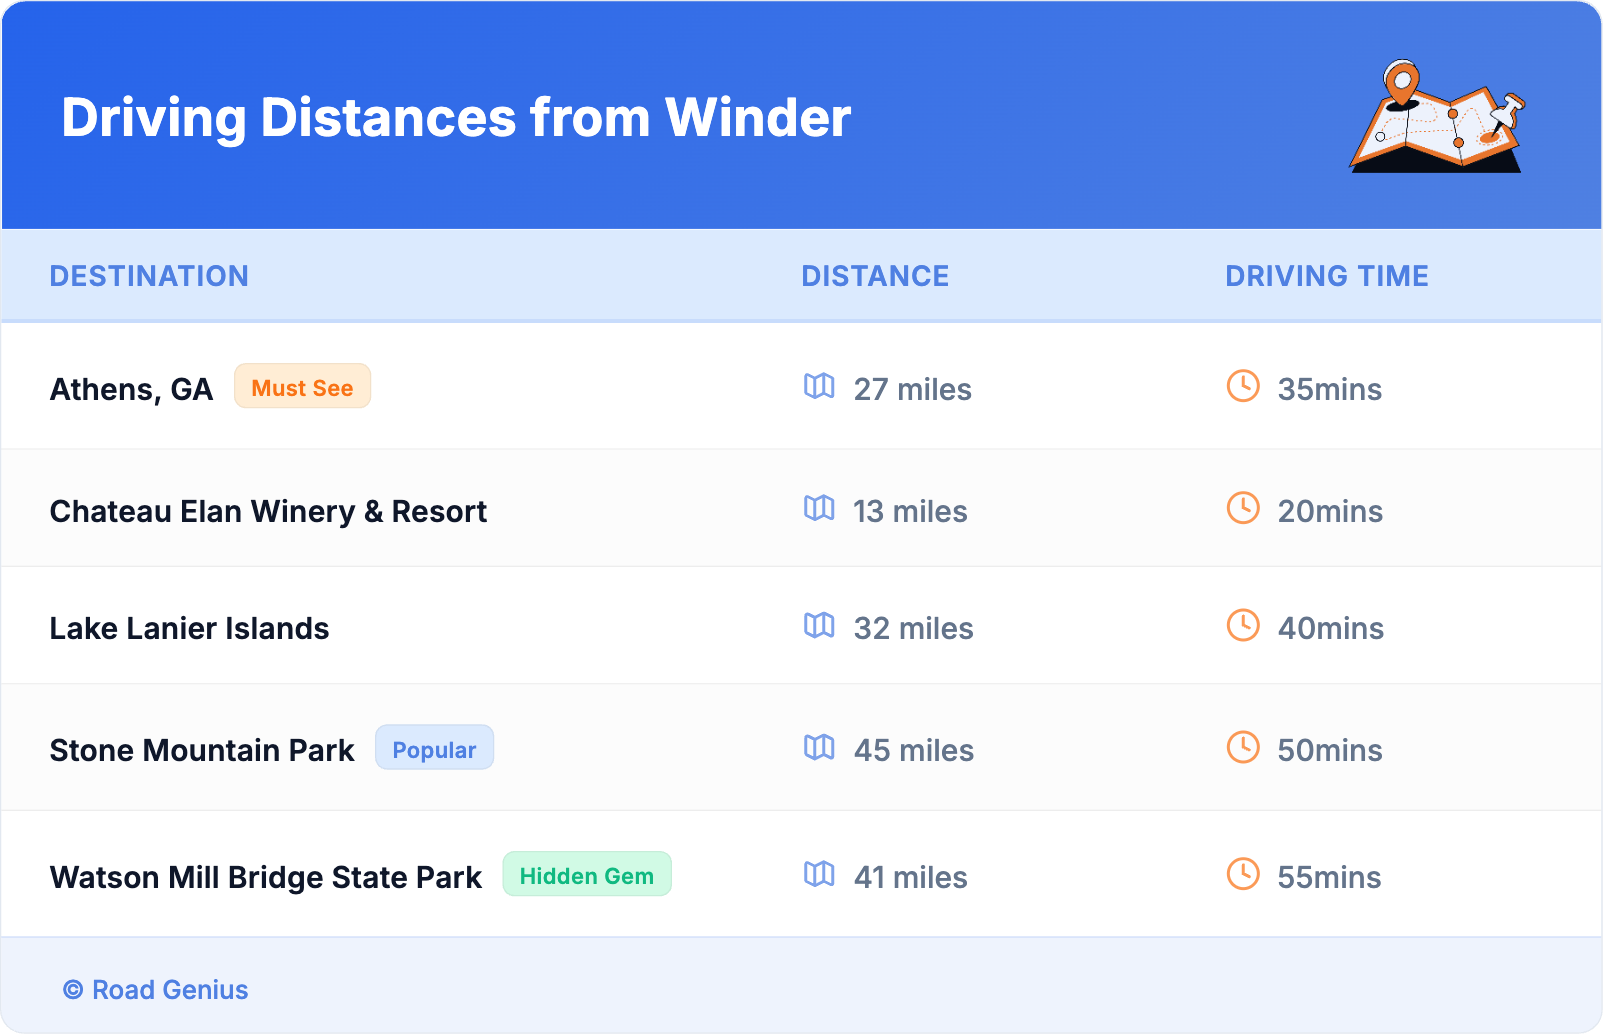Image resolution: width=1604 pixels, height=1034 pixels.
Task: Click the clock icon beside 40mins
Action: pos(1243,625)
